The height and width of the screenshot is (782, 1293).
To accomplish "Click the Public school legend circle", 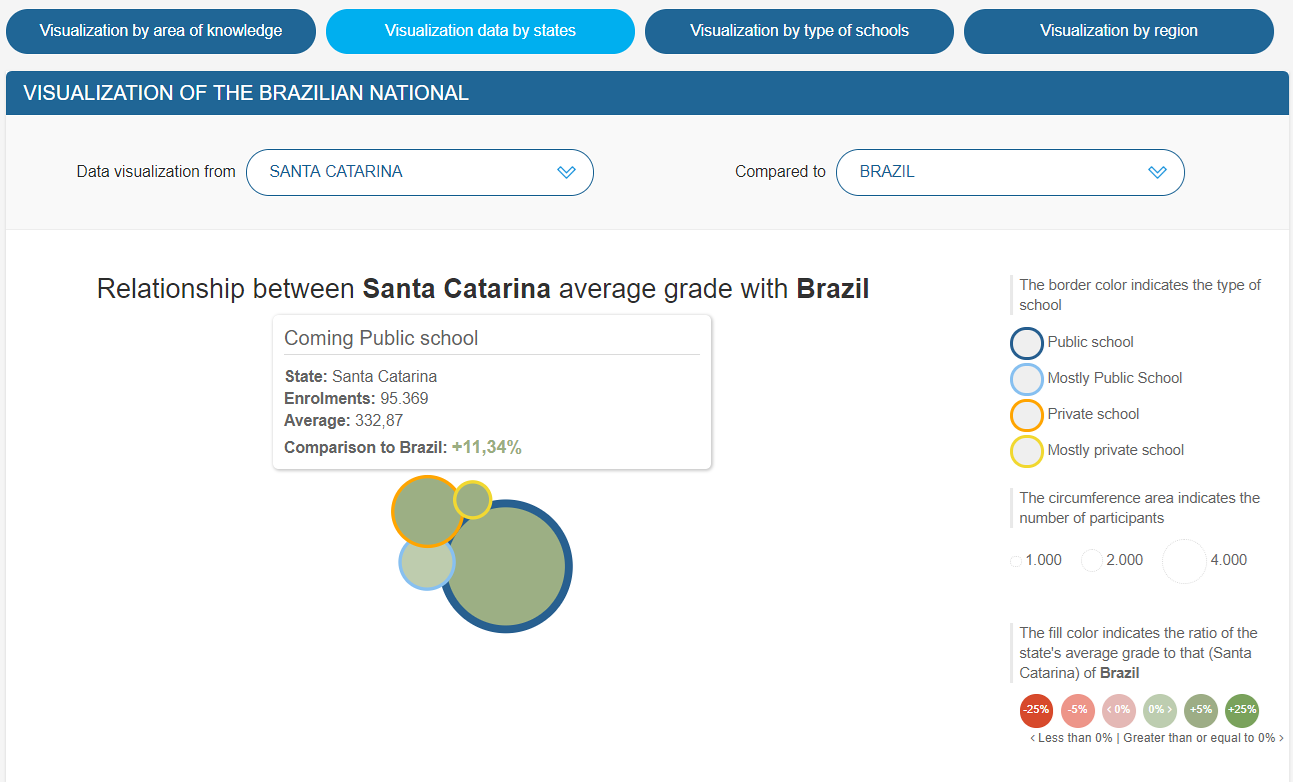I will [1027, 343].
